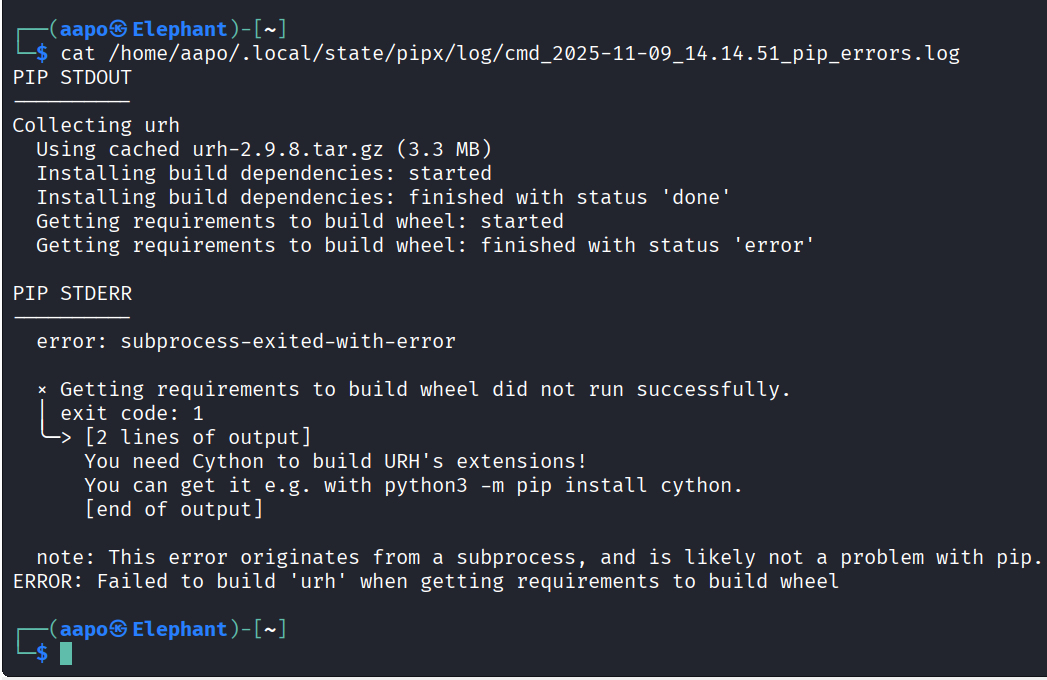Click the 'exit code: 1' line

132,413
